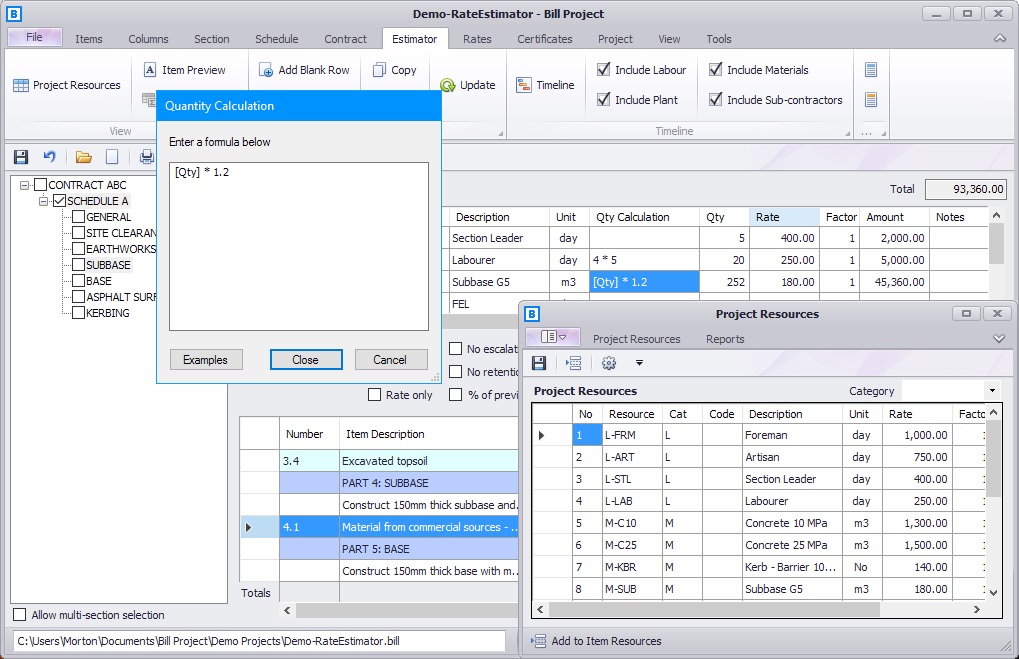The width and height of the screenshot is (1019, 659).
Task: Save in Project Resources window toolbar
Action: click(539, 363)
